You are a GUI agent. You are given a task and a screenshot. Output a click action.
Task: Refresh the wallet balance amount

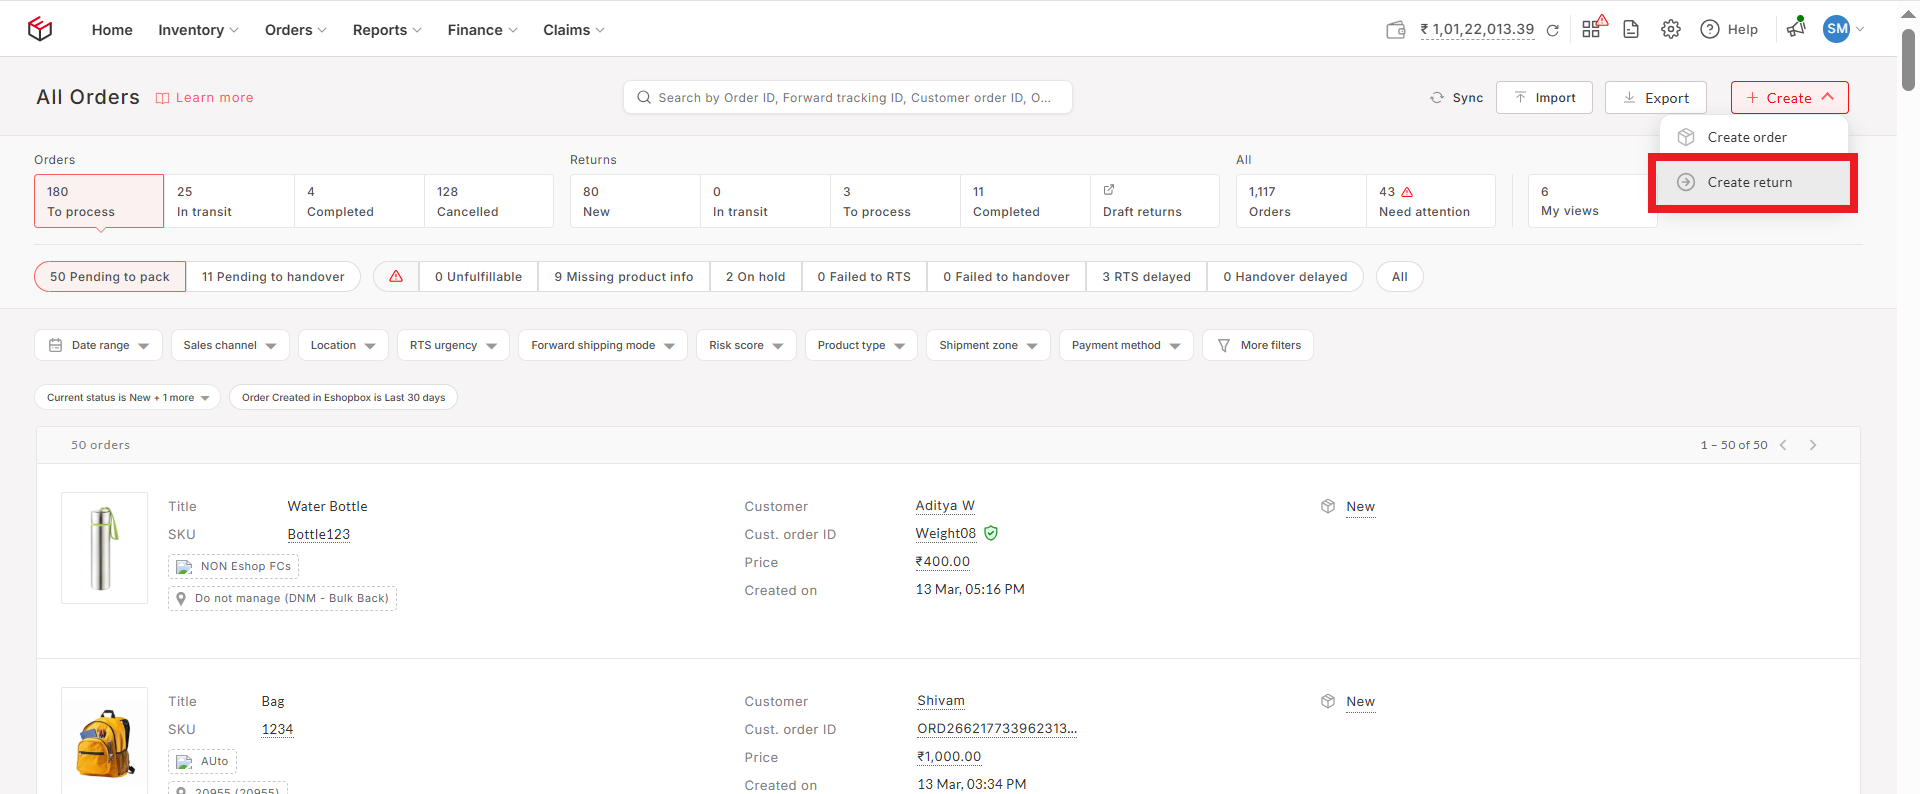[1553, 30]
